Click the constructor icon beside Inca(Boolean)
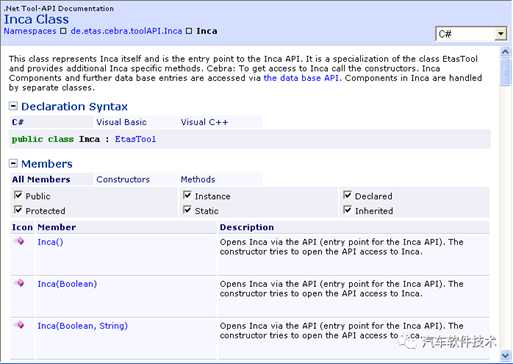 click(20, 283)
